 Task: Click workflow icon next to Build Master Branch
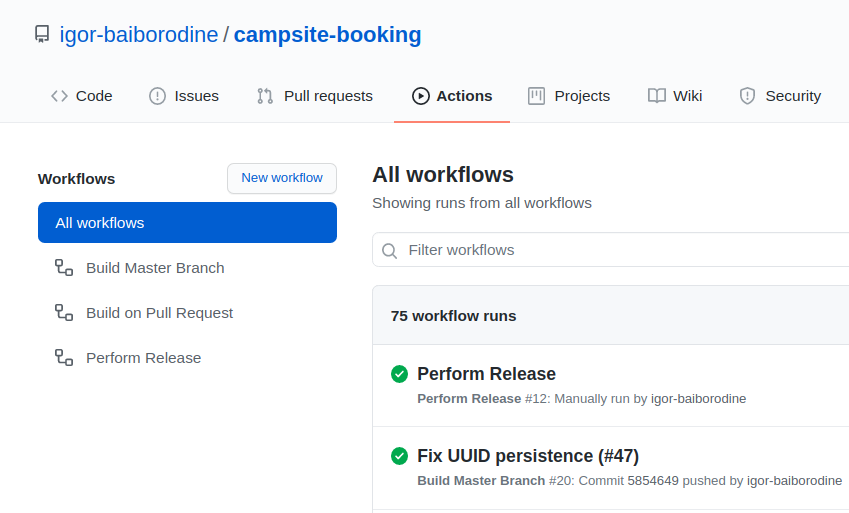pyautogui.click(x=64, y=268)
